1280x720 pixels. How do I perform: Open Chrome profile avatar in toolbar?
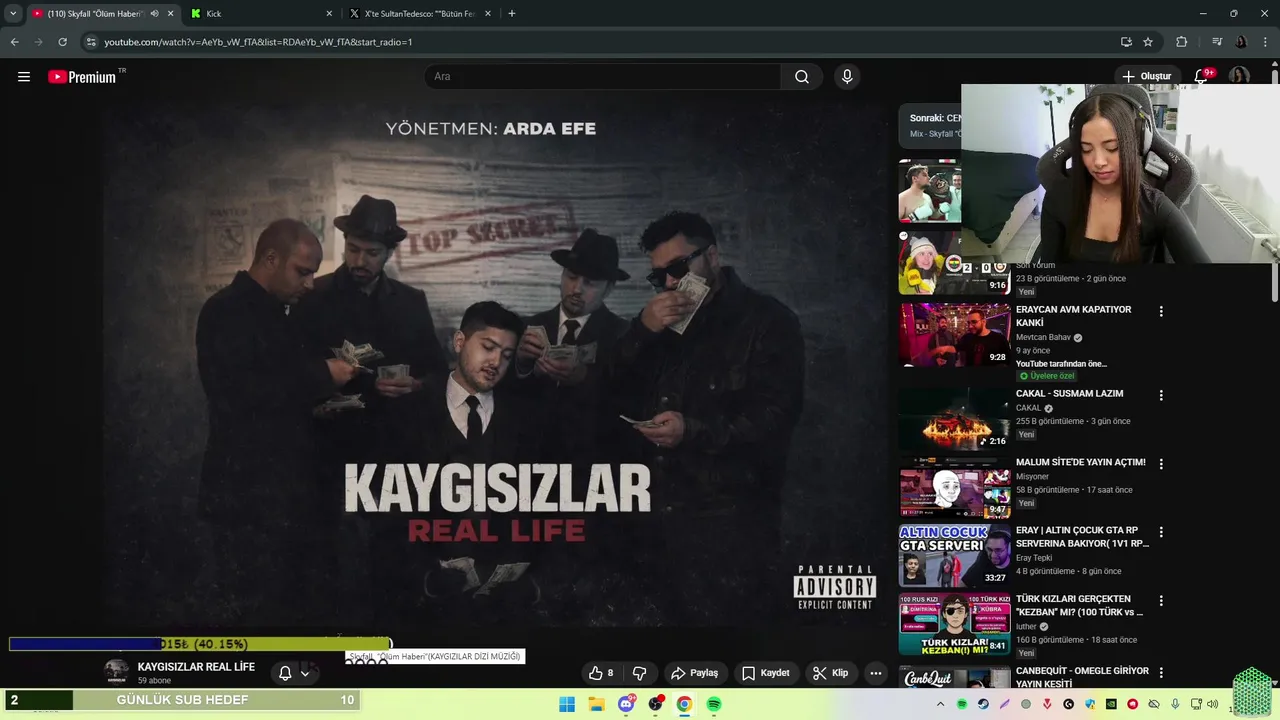point(1241,42)
